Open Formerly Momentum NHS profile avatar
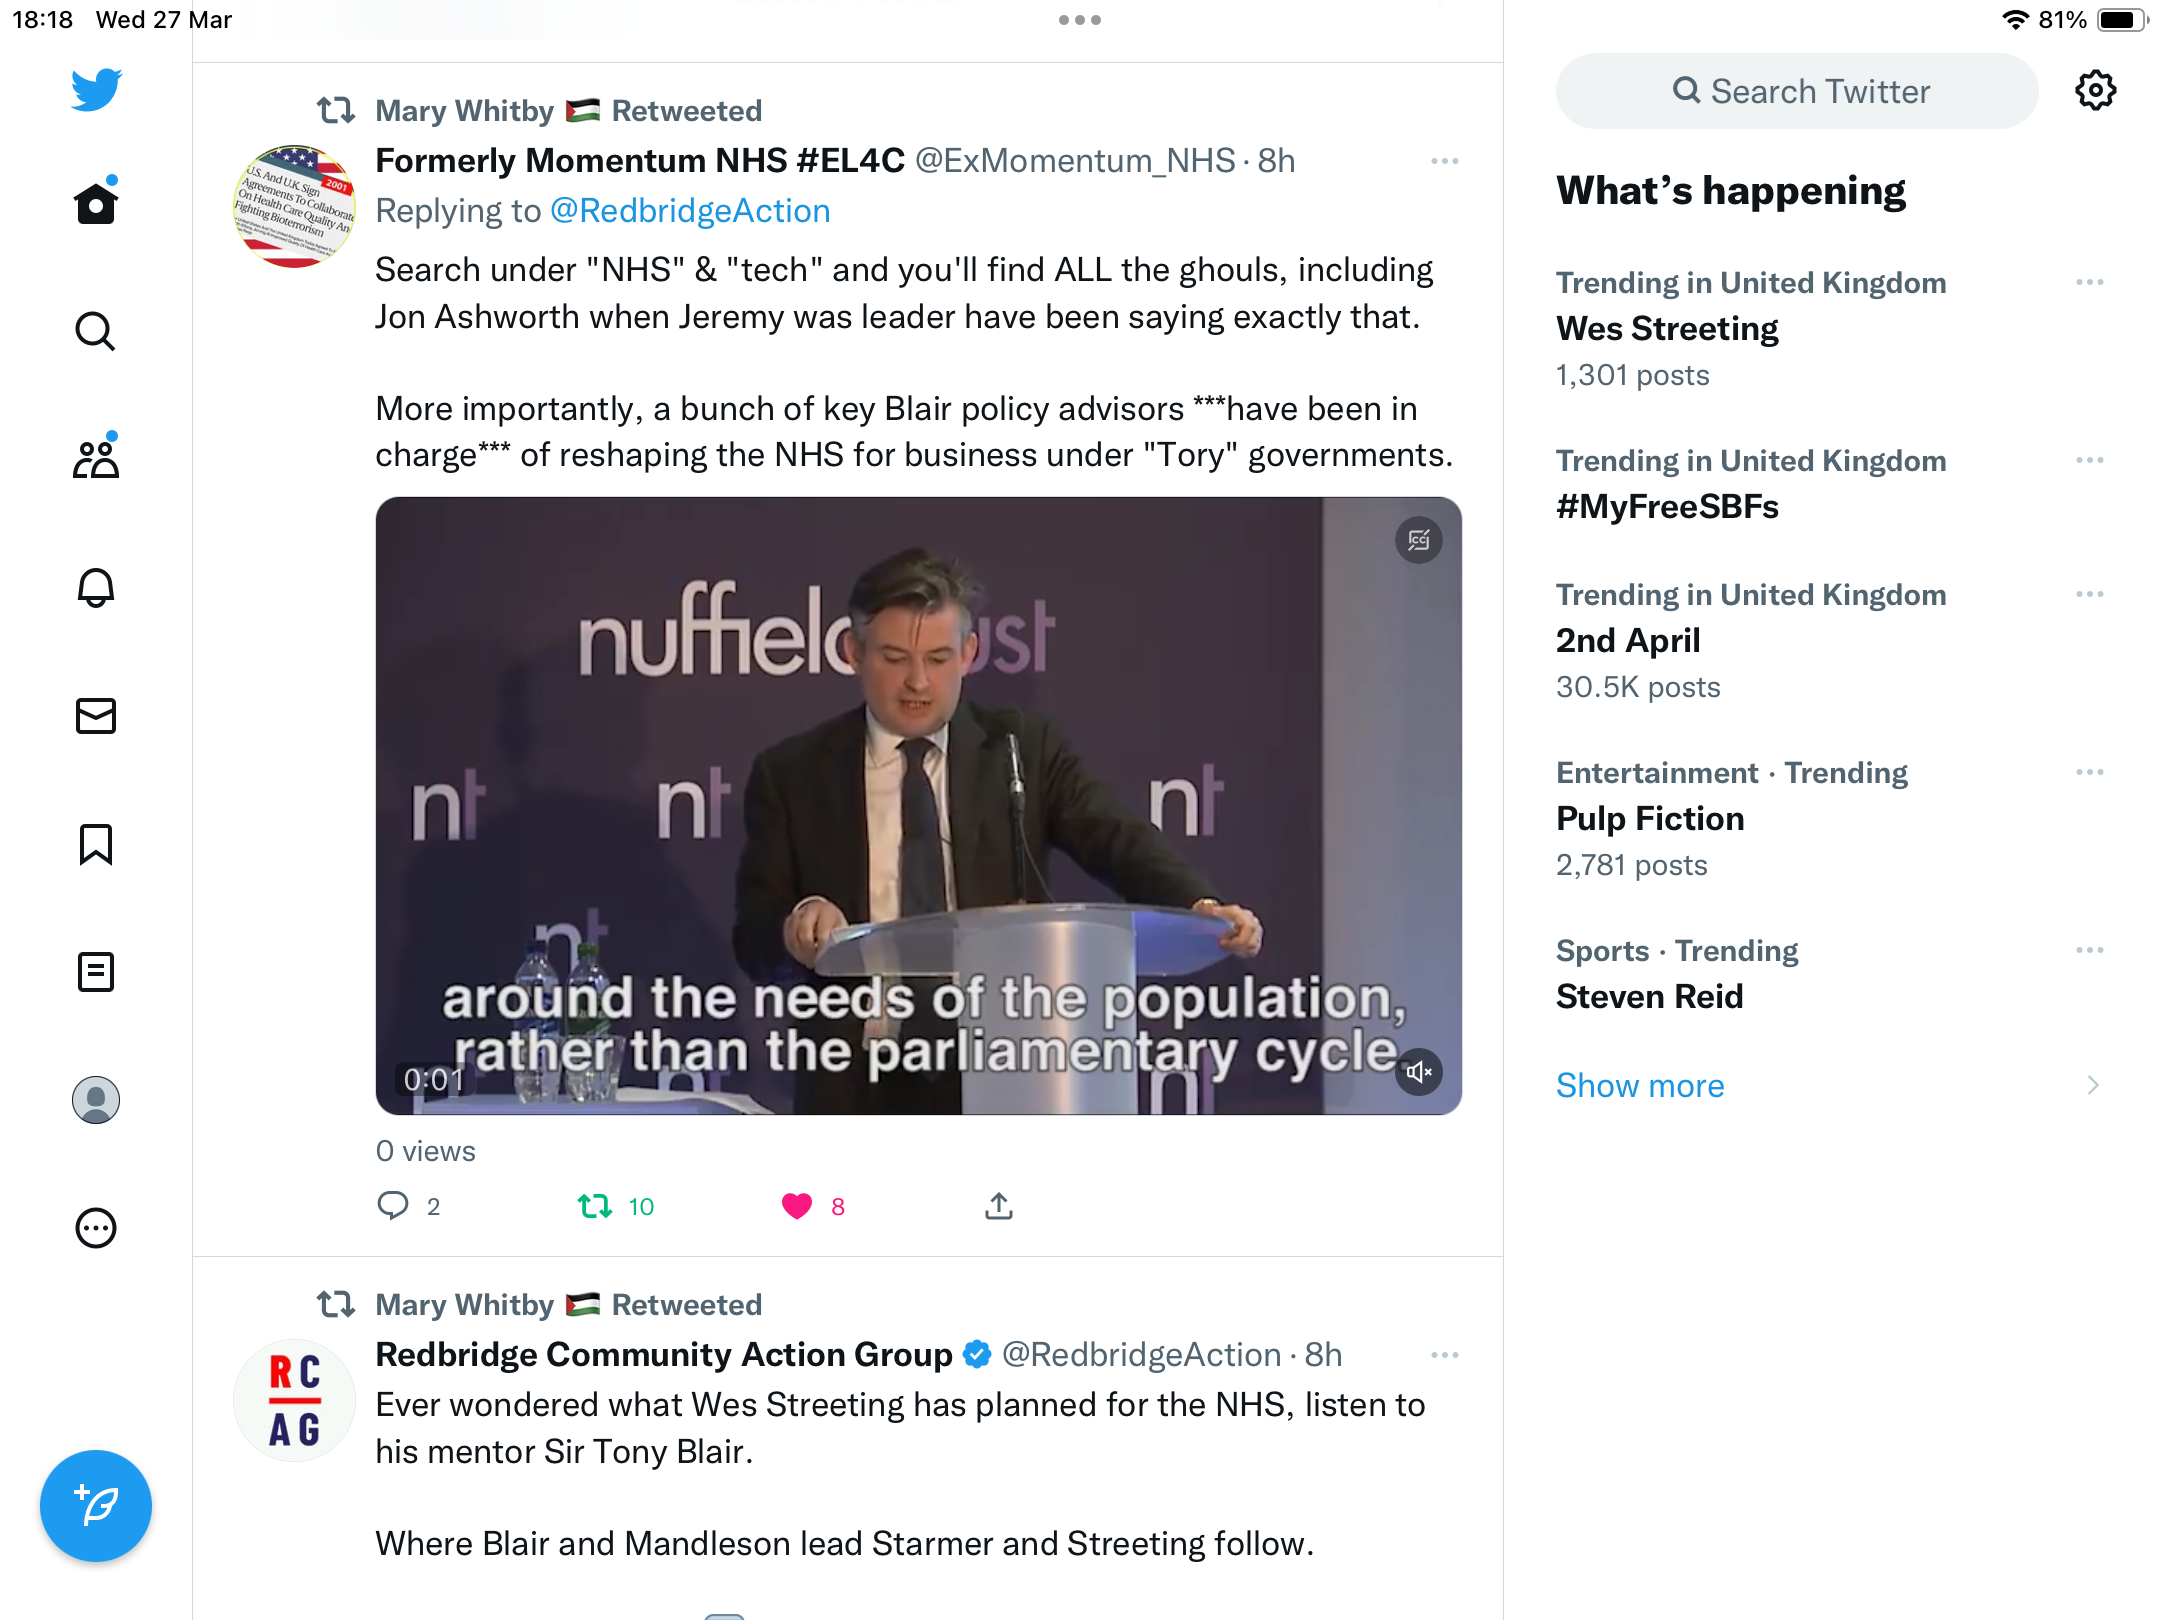 coord(294,207)
